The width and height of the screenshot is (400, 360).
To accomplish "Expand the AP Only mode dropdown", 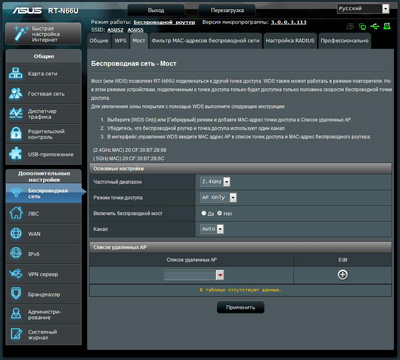I will (218, 197).
